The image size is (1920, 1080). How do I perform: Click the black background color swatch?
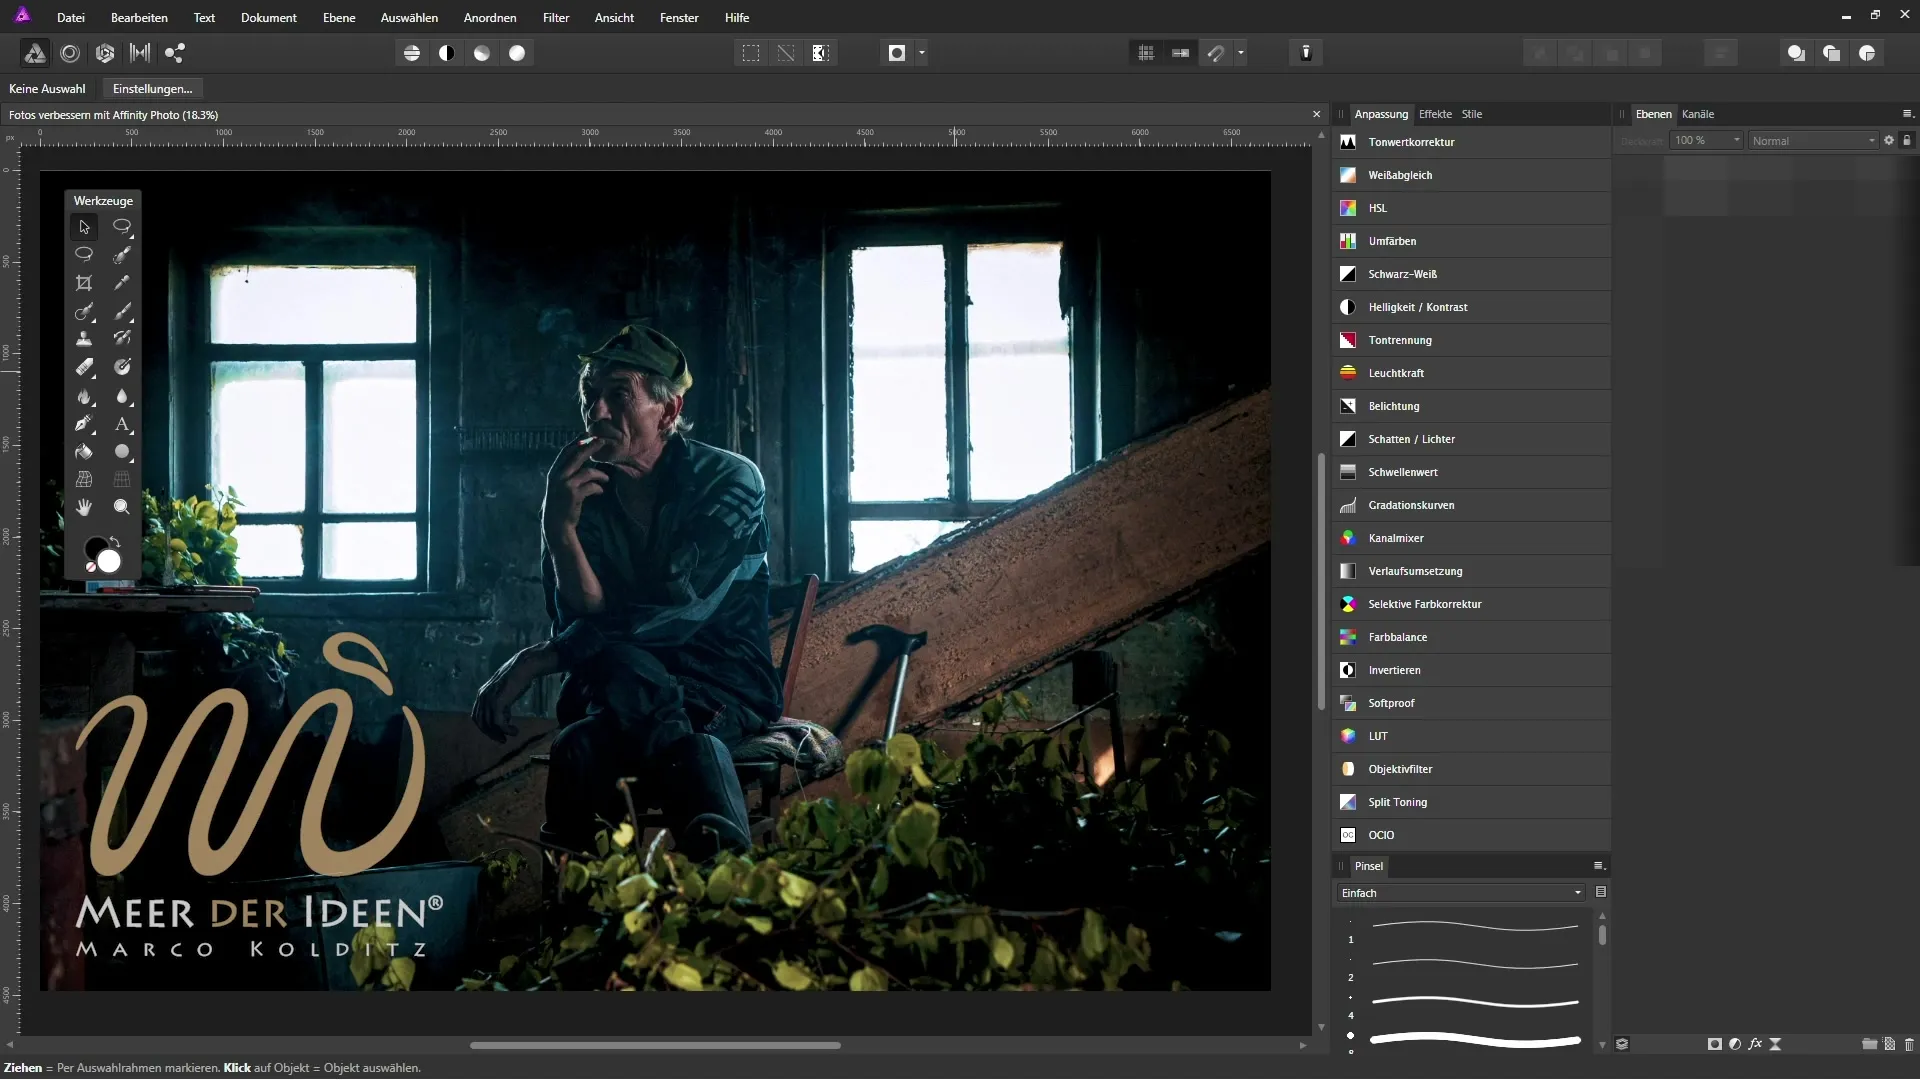pyautogui.click(x=94, y=546)
